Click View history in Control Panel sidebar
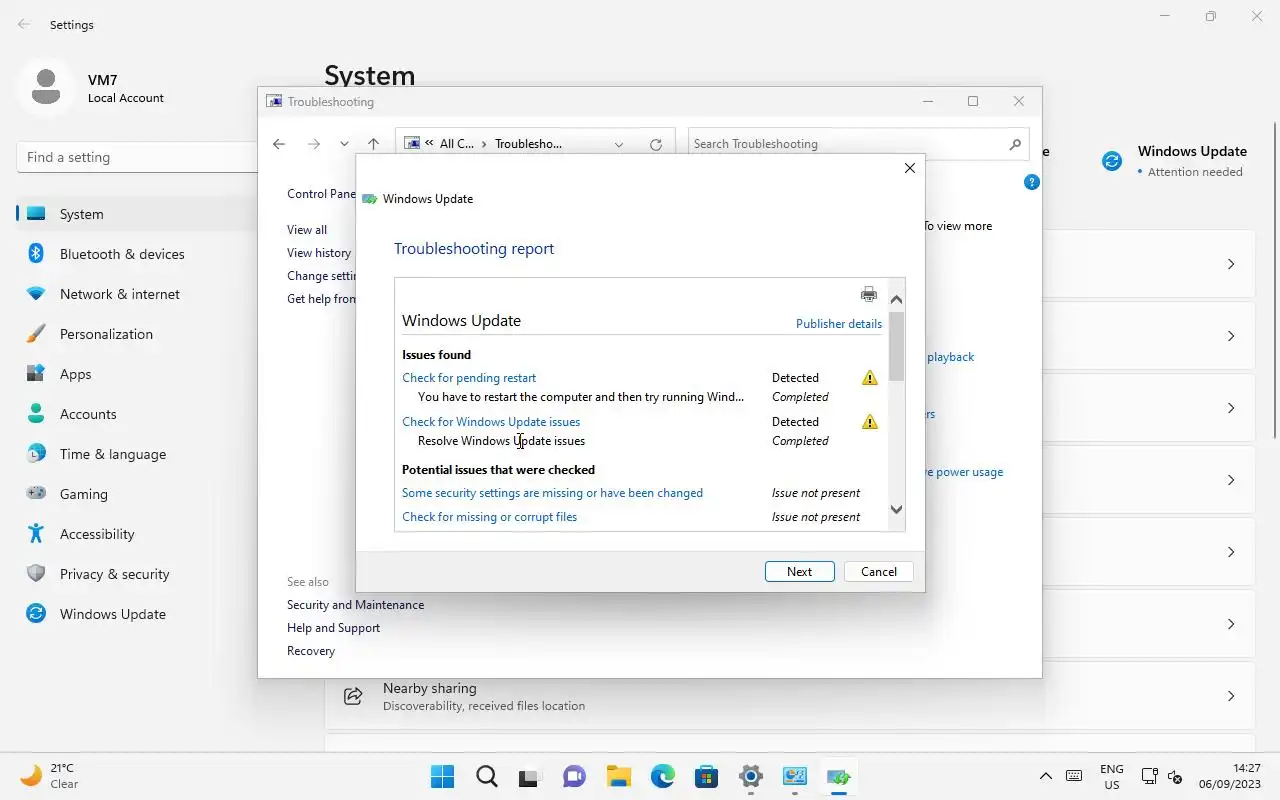This screenshot has height=800, width=1280. coord(319,253)
